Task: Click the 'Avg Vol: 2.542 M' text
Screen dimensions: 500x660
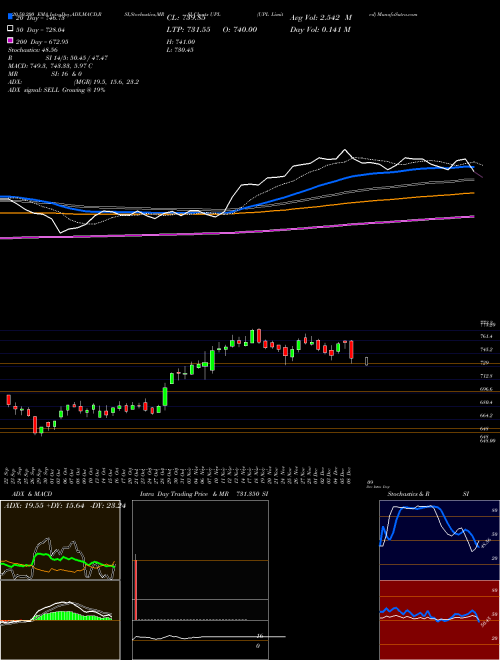Action: tap(320, 18)
